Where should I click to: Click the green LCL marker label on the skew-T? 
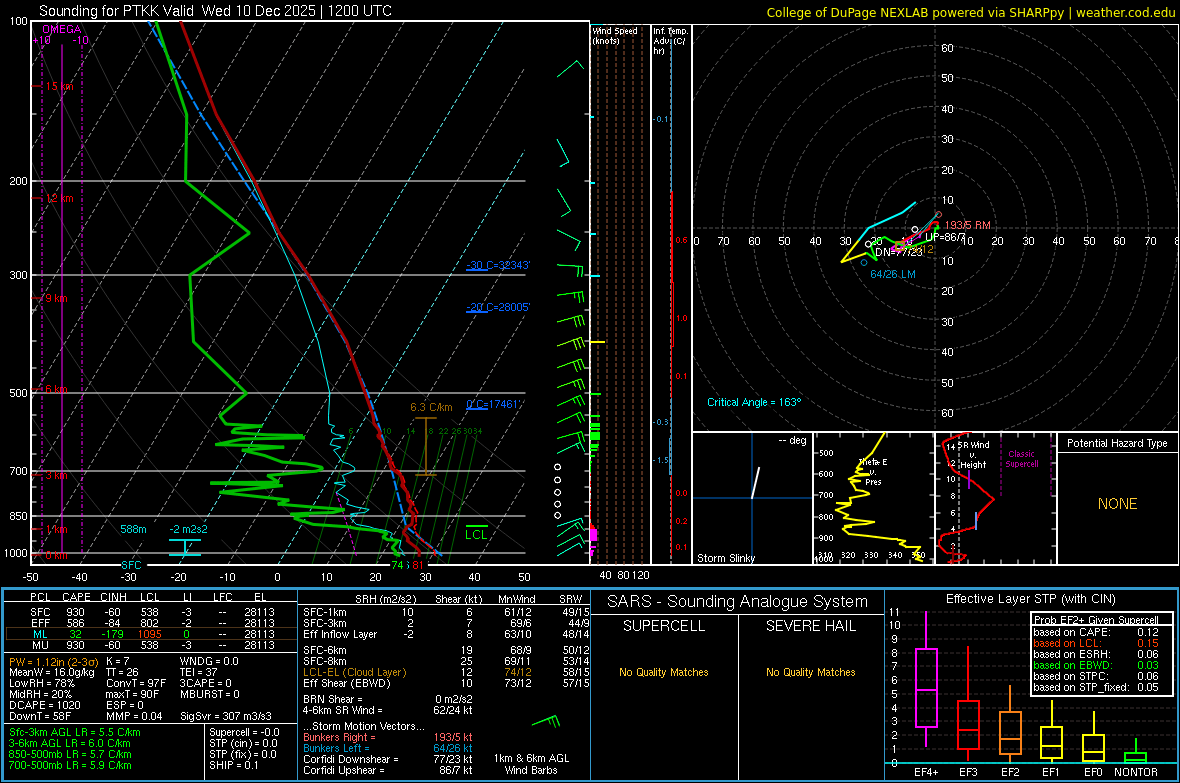476,535
